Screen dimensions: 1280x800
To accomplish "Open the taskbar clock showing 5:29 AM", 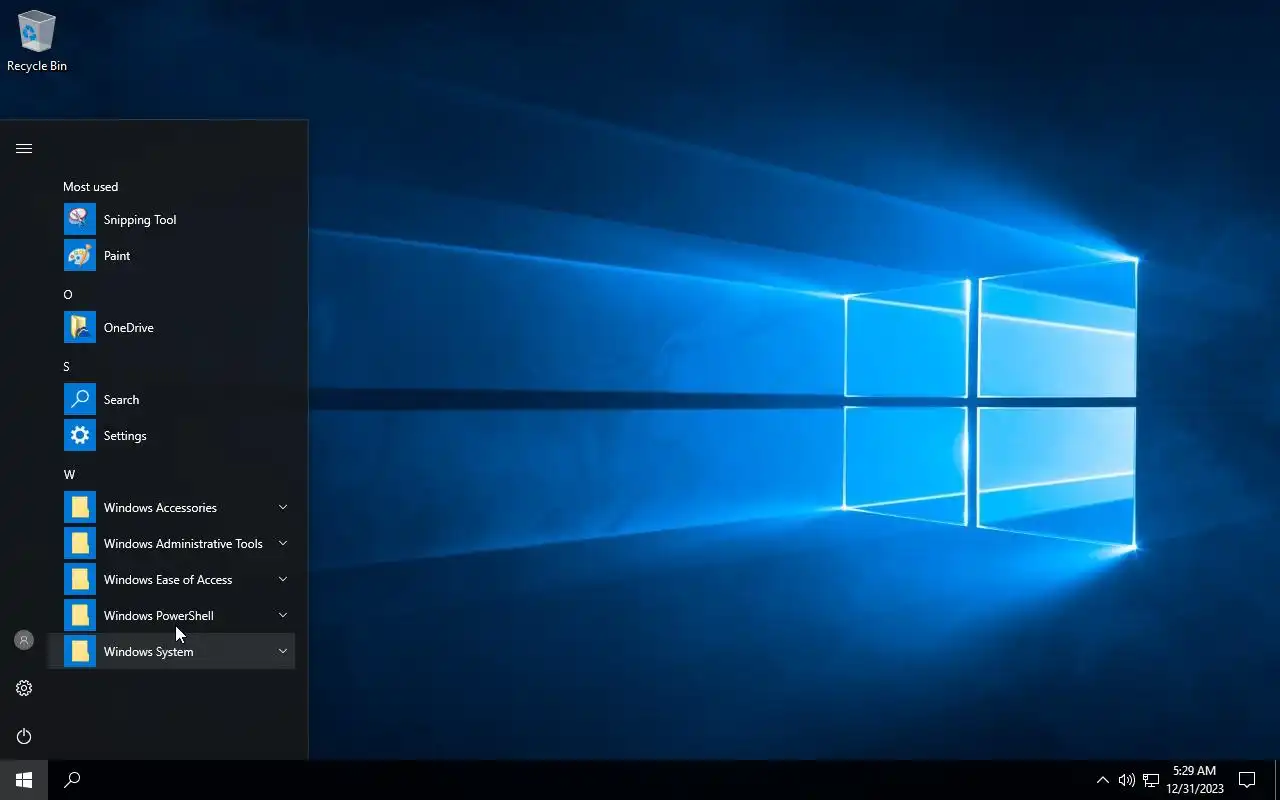I will [1194, 780].
